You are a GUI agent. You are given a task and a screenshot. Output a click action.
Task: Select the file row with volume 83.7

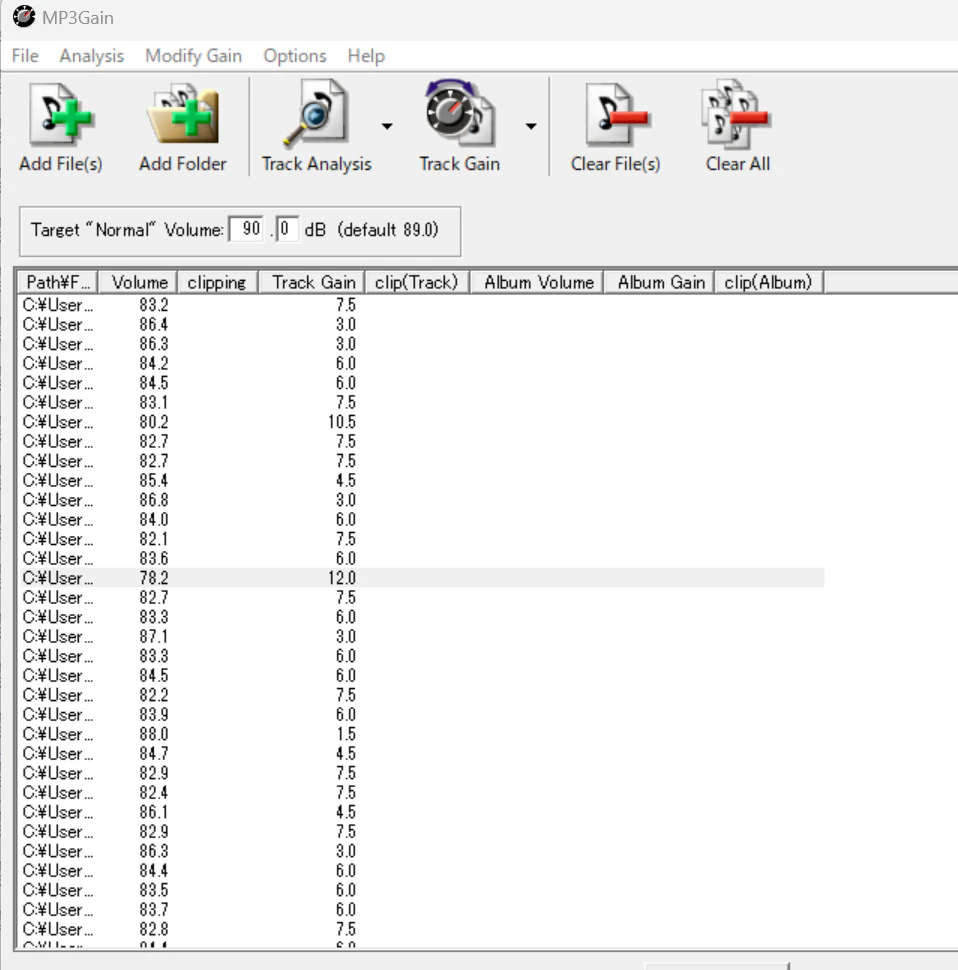click(x=422, y=909)
